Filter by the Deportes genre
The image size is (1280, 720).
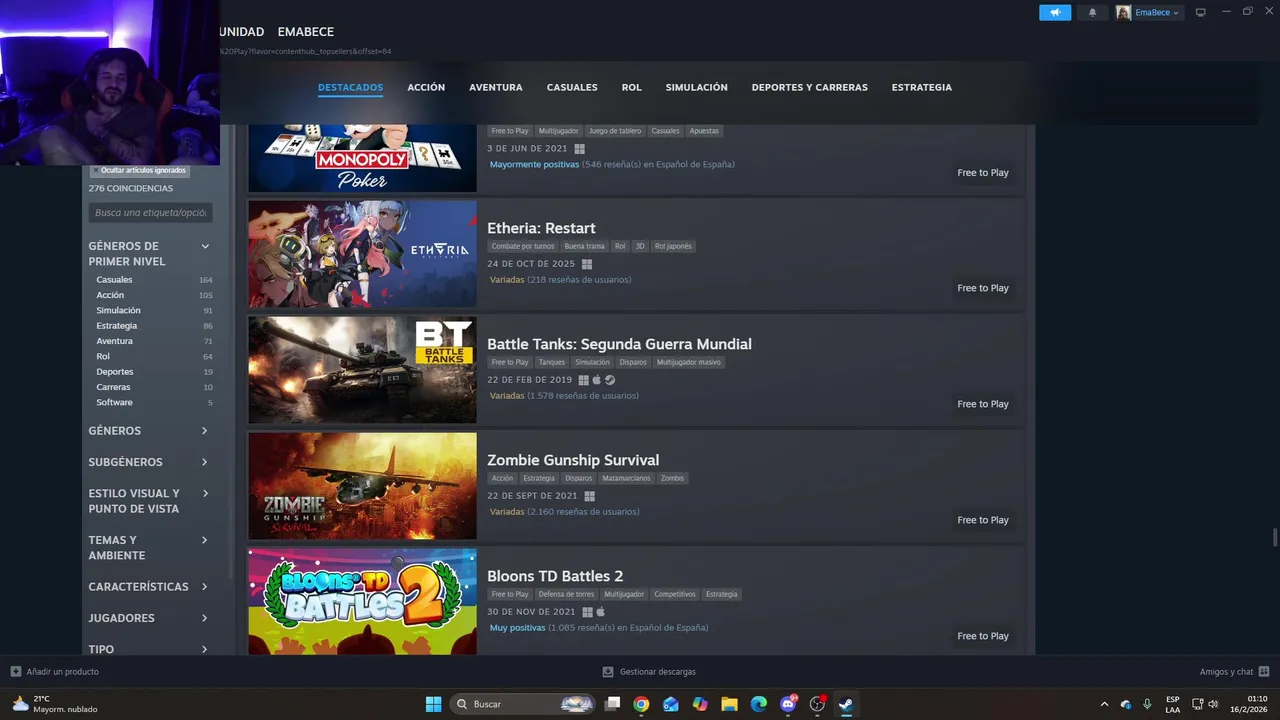click(115, 372)
